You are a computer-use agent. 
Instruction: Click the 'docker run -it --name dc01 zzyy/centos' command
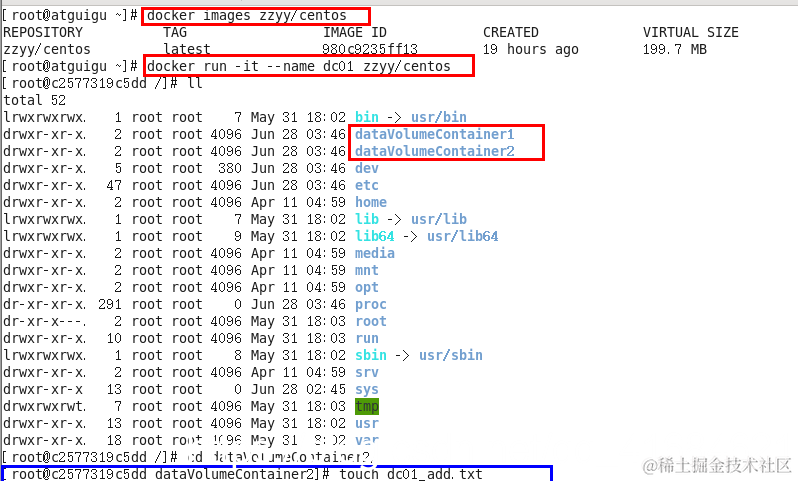[299, 67]
